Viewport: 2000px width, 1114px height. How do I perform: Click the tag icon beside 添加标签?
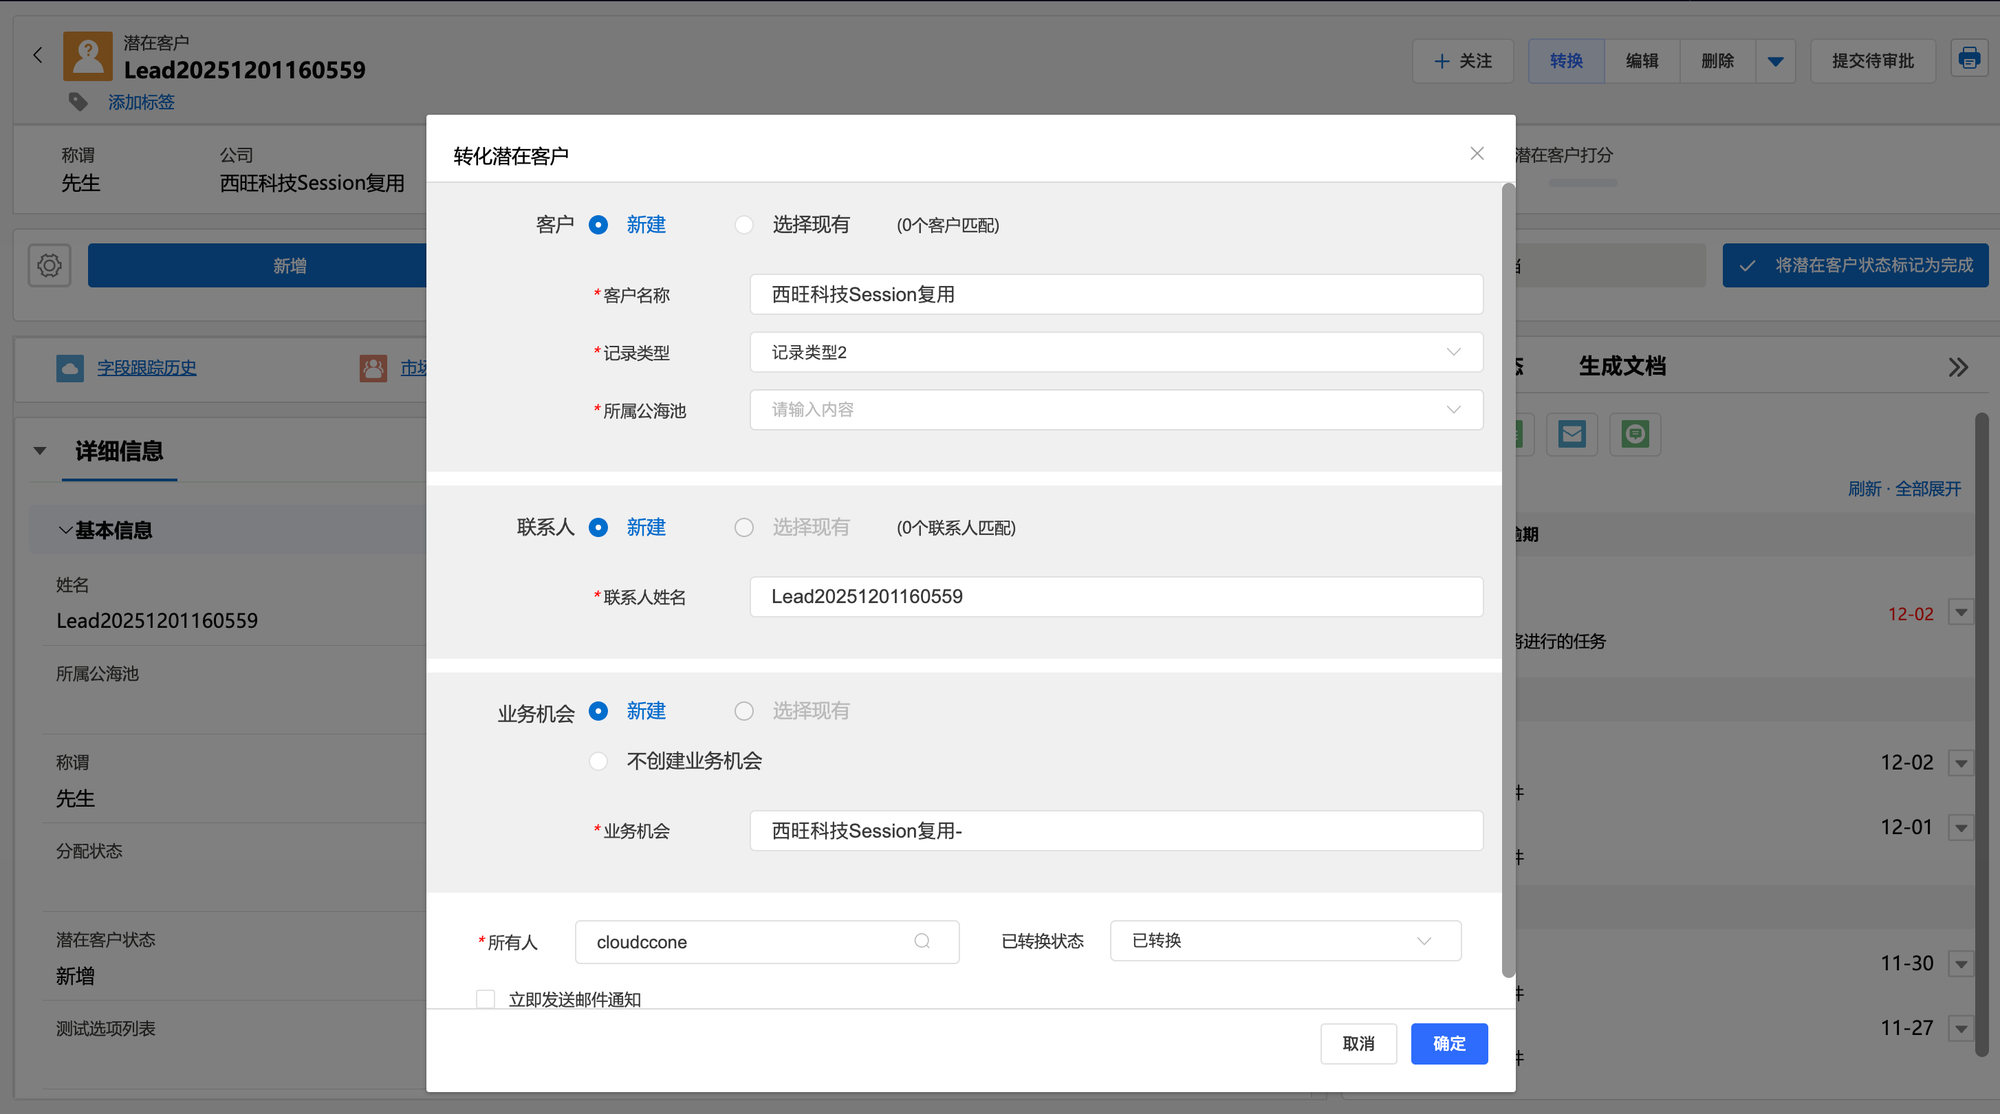[78, 102]
